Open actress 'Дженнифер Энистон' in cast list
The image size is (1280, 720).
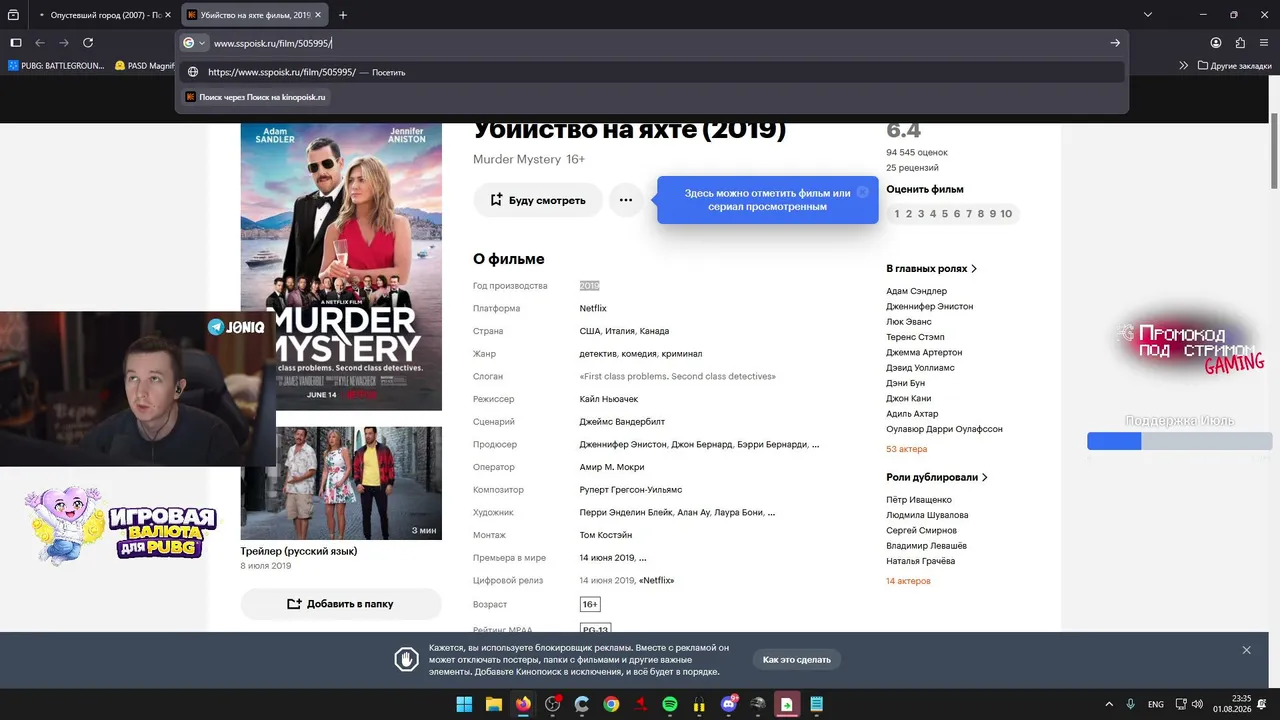929,307
